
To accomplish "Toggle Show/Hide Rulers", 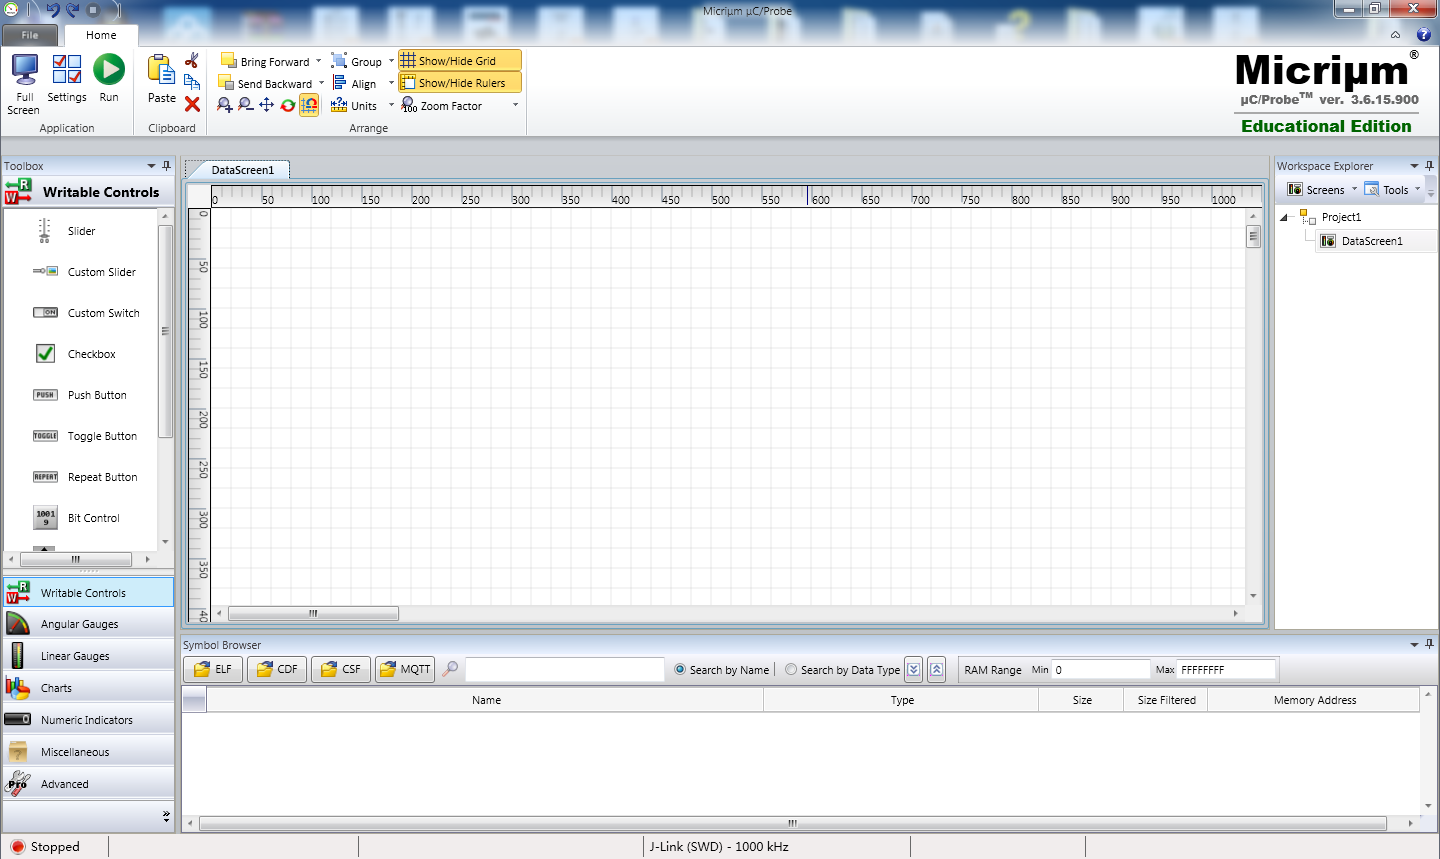I will (x=460, y=83).
